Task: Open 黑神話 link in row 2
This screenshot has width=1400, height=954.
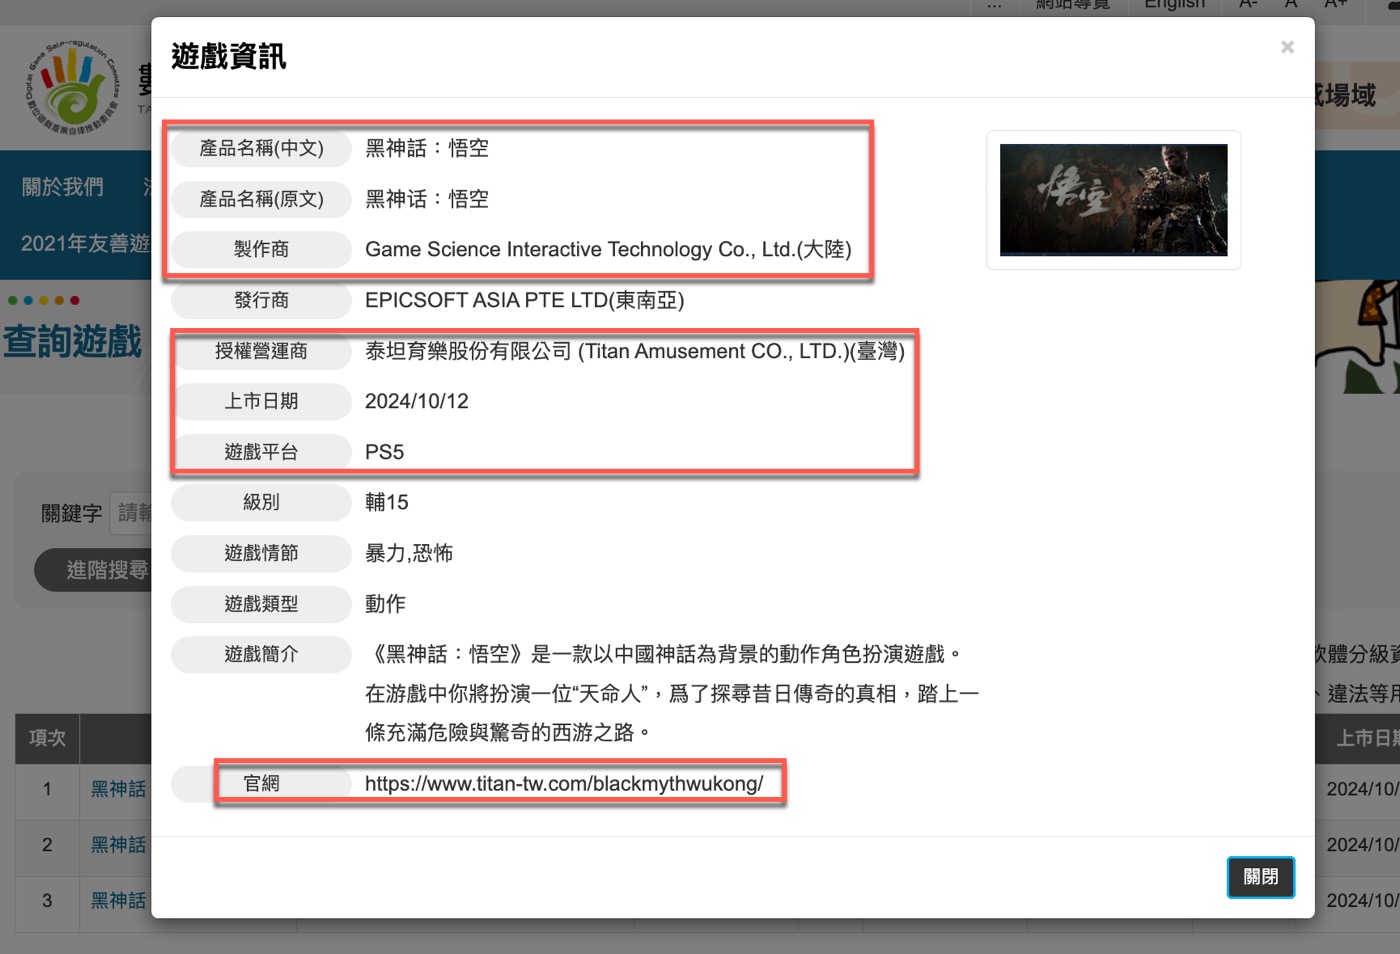Action: [x=119, y=845]
